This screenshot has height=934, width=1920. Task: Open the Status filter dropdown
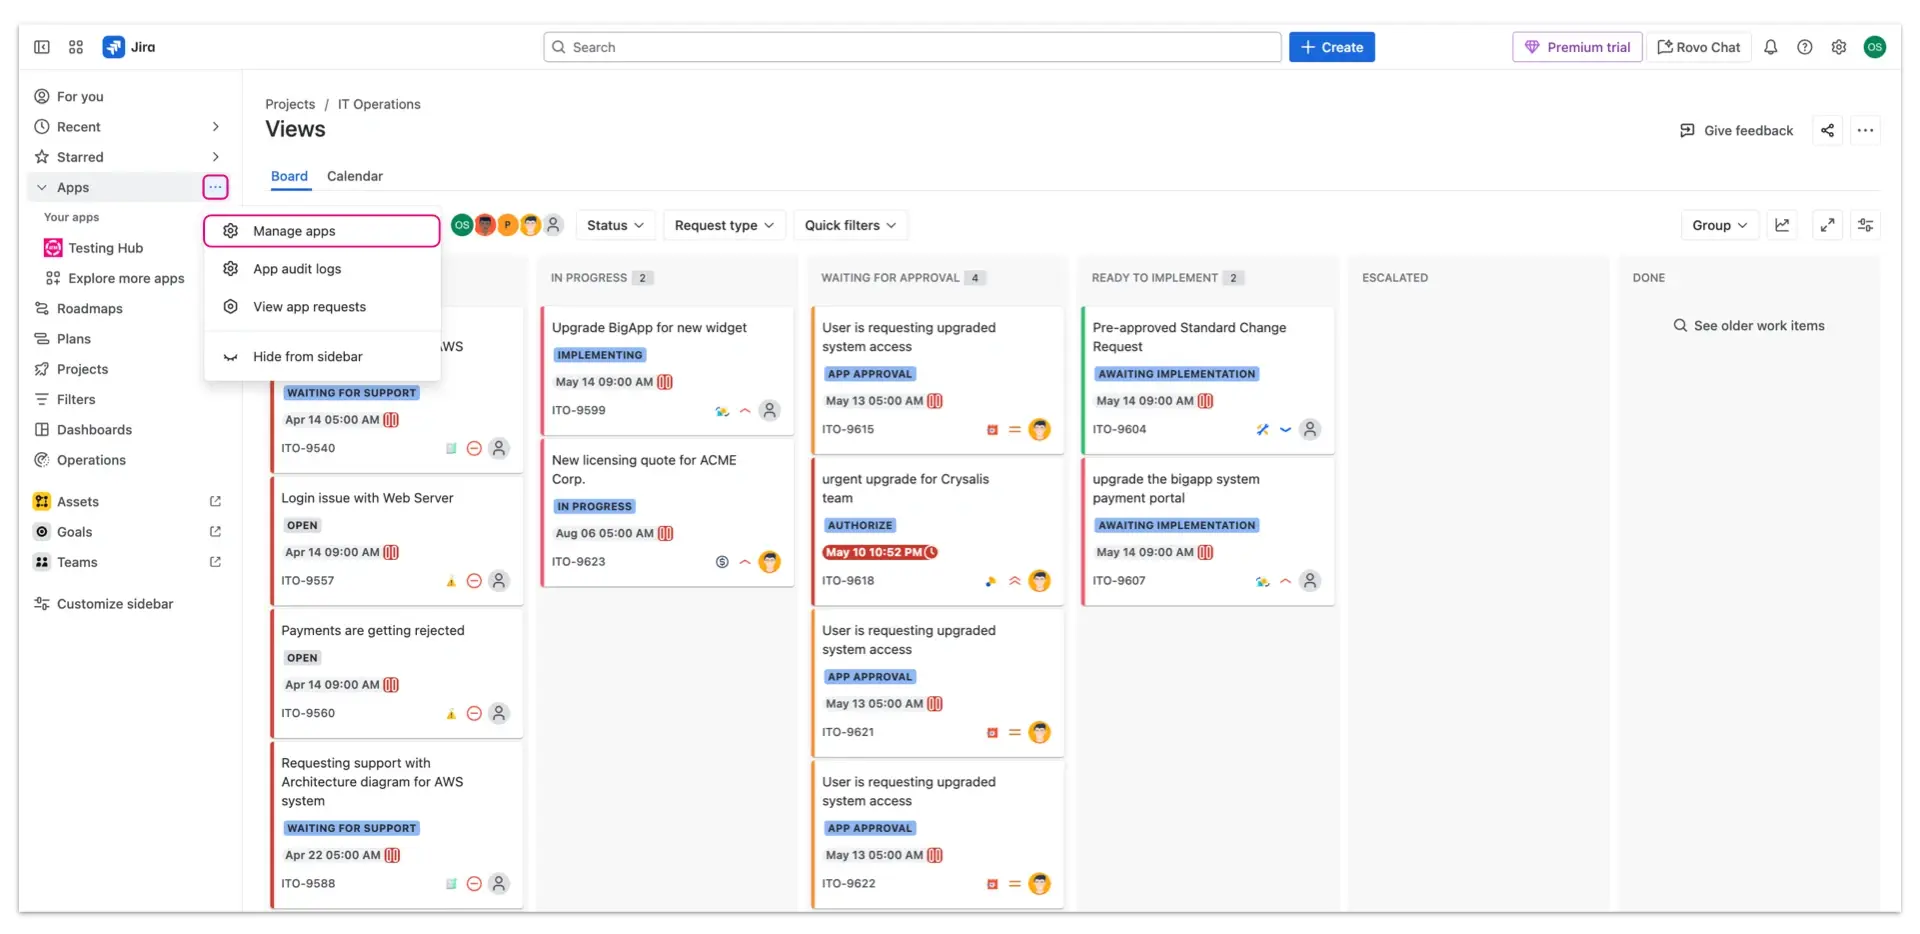pos(615,225)
